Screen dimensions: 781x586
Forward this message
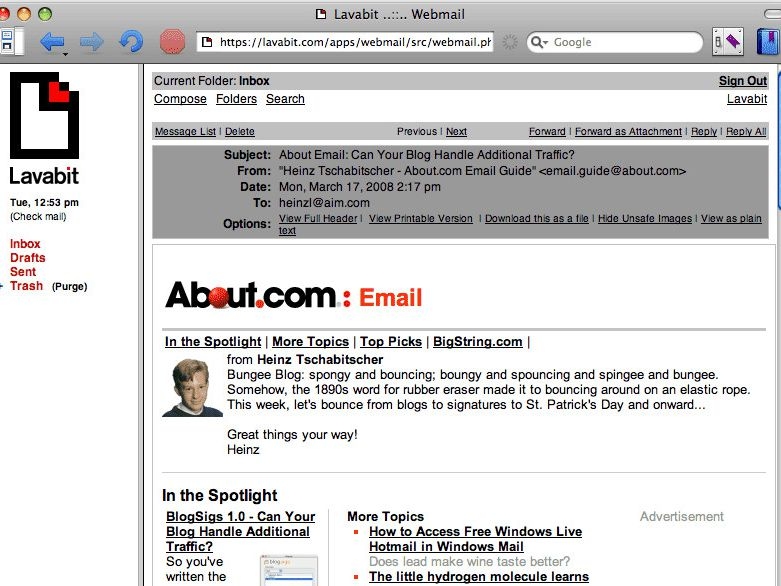tap(547, 131)
